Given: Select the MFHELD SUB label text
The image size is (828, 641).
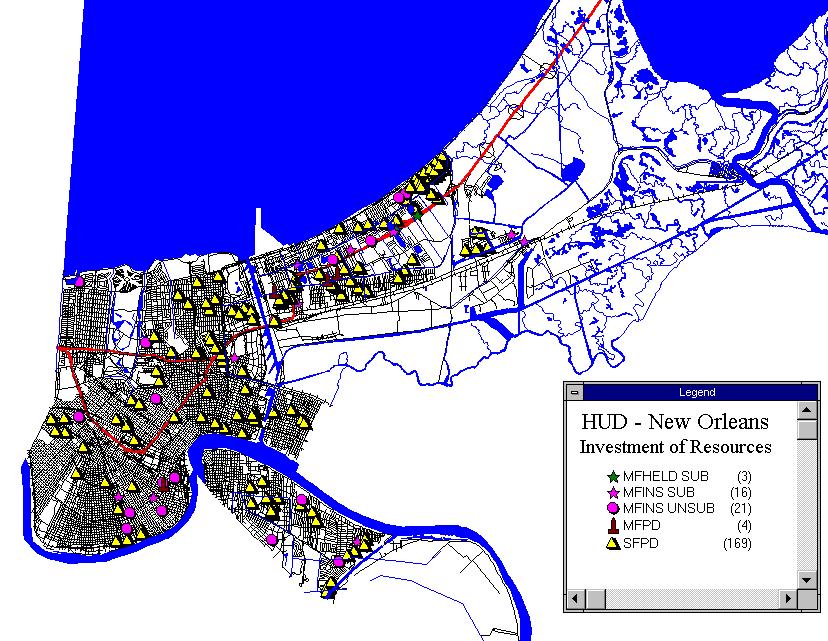Looking at the screenshot, I should [664, 477].
